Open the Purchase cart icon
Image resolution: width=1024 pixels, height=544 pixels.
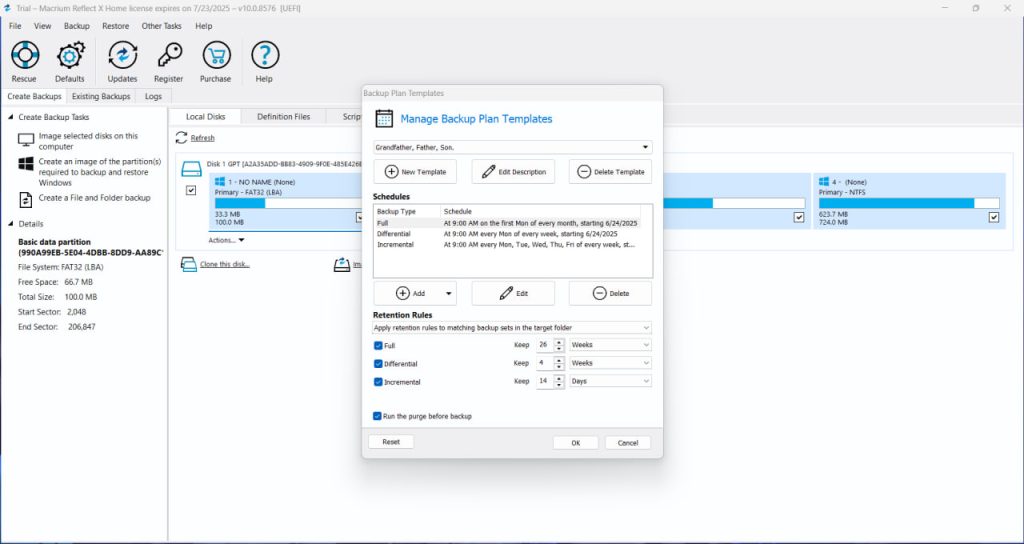216,55
